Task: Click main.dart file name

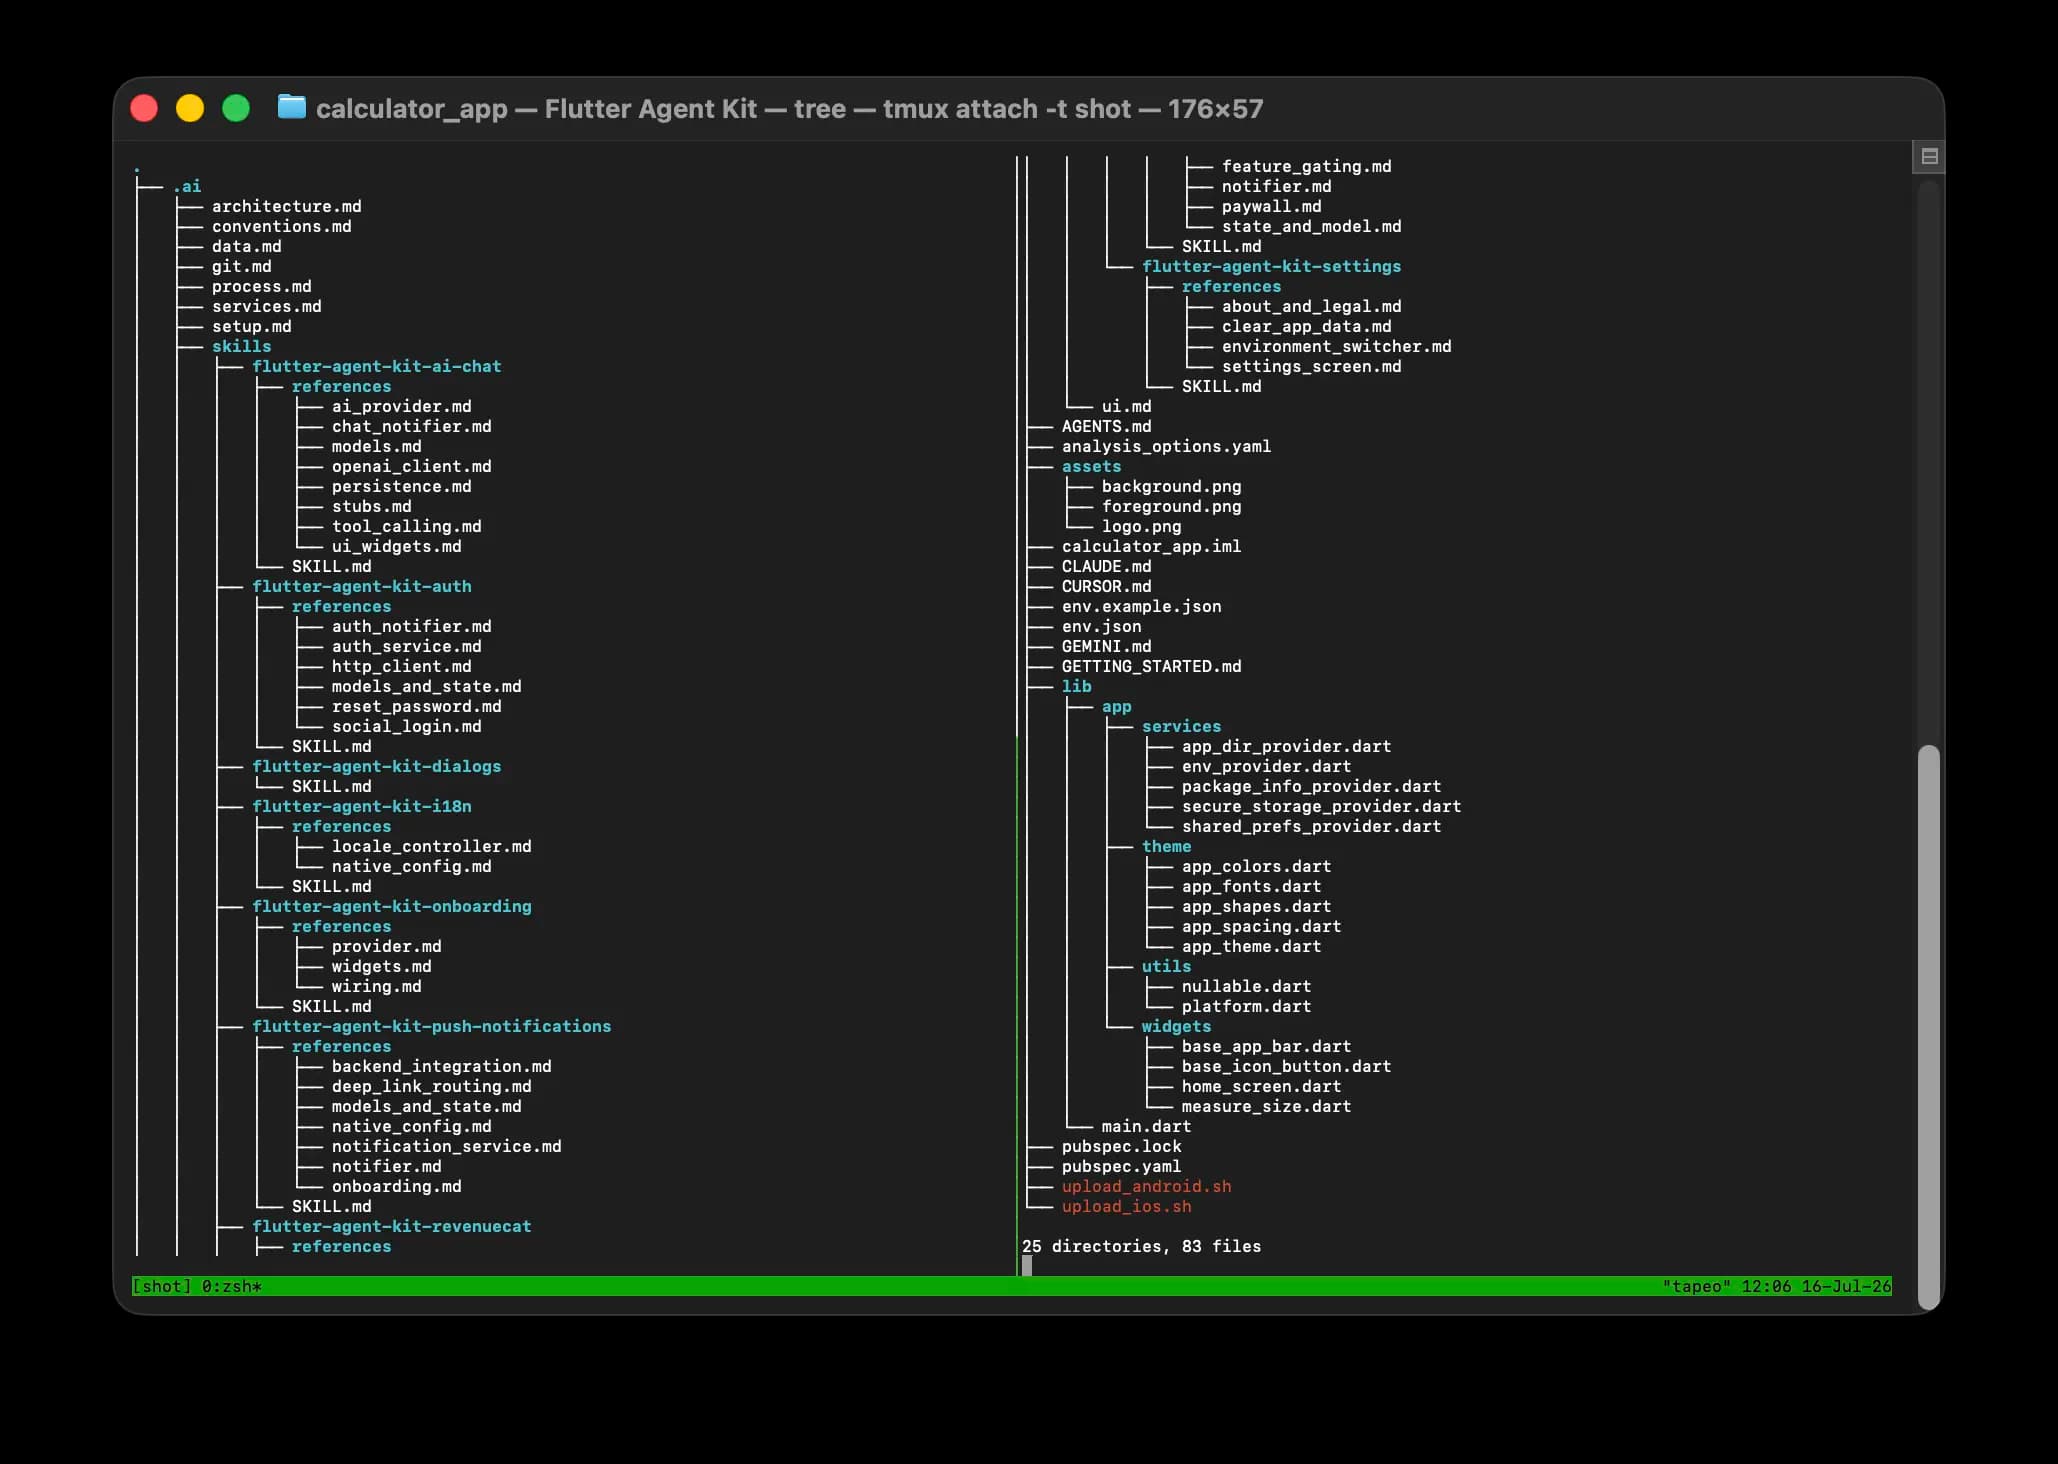Action: [x=1147, y=1126]
